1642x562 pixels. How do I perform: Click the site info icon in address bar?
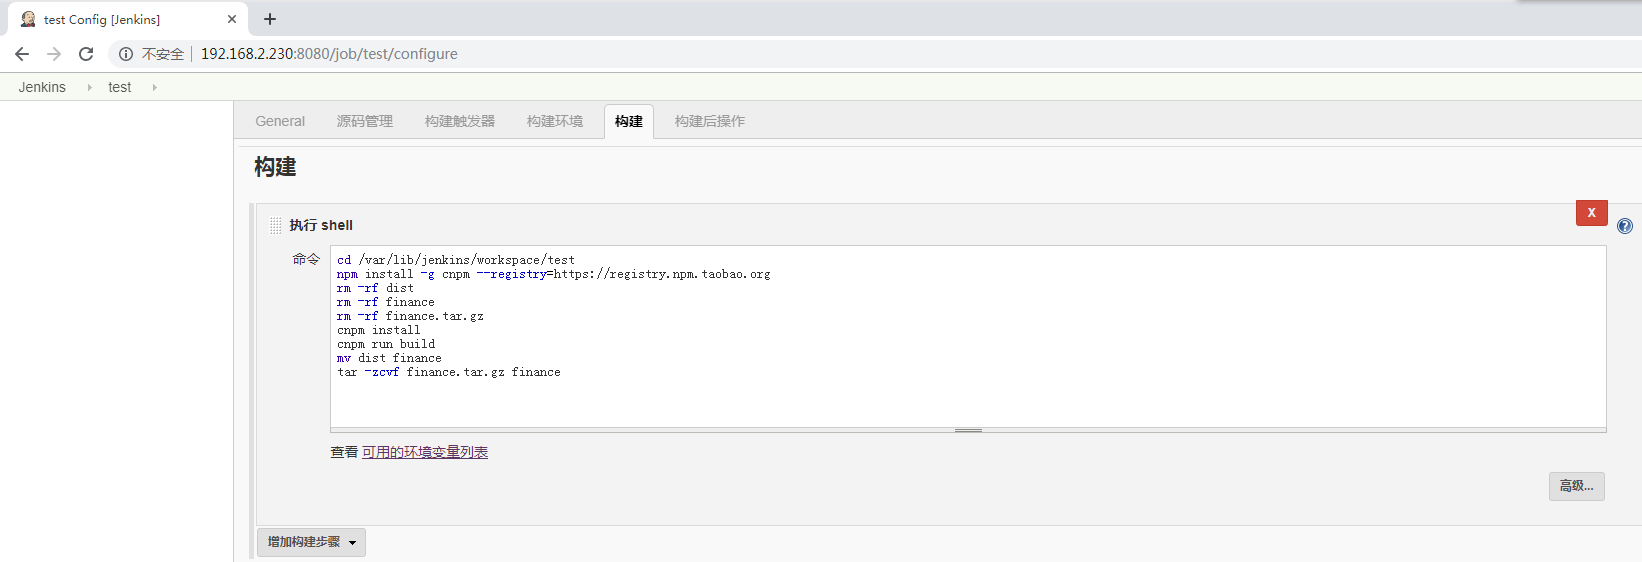[126, 54]
